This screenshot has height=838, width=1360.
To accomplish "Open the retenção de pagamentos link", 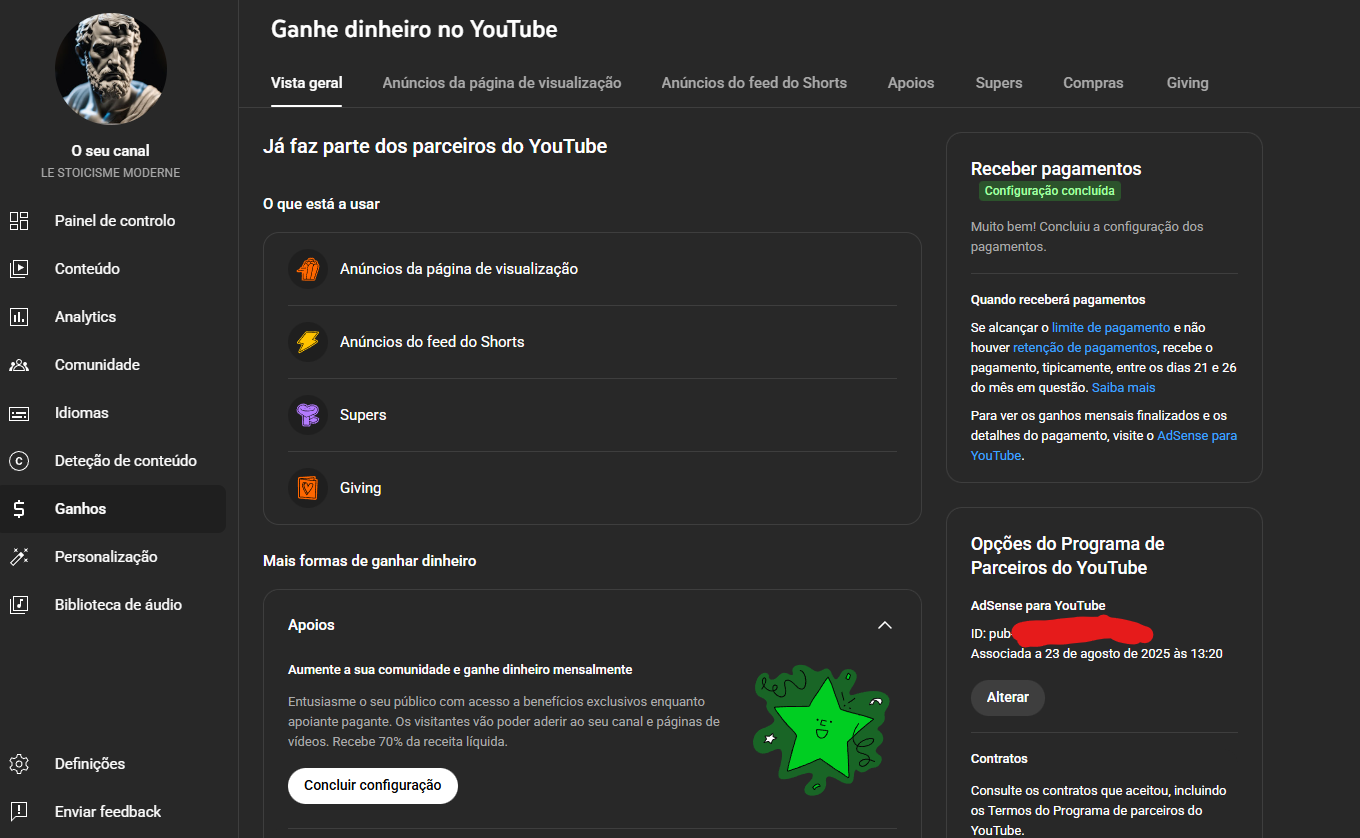I will coord(1084,347).
